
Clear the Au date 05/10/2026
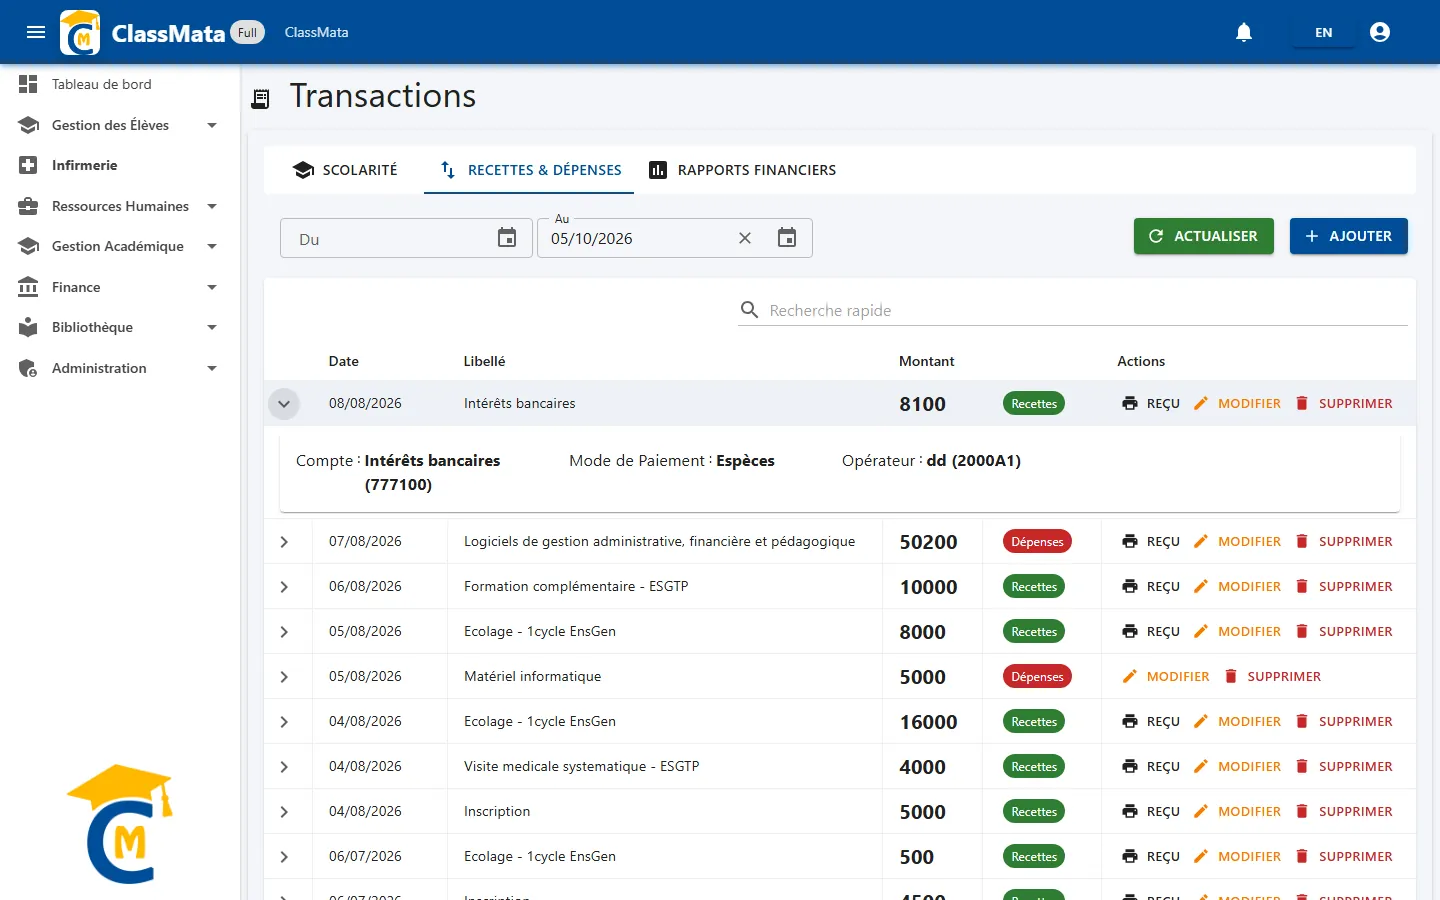click(x=745, y=238)
